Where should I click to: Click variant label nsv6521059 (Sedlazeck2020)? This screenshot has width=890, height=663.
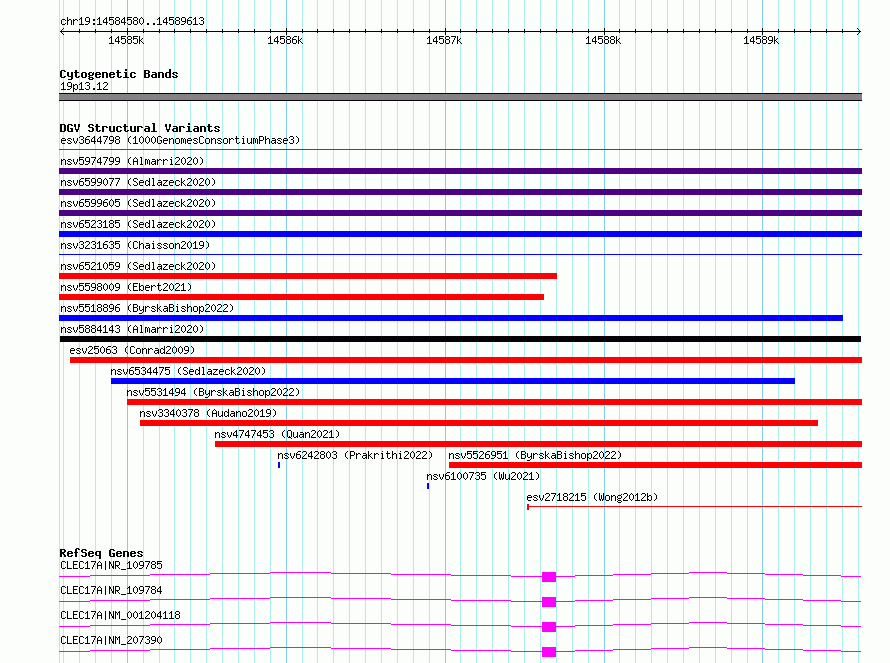click(x=138, y=266)
